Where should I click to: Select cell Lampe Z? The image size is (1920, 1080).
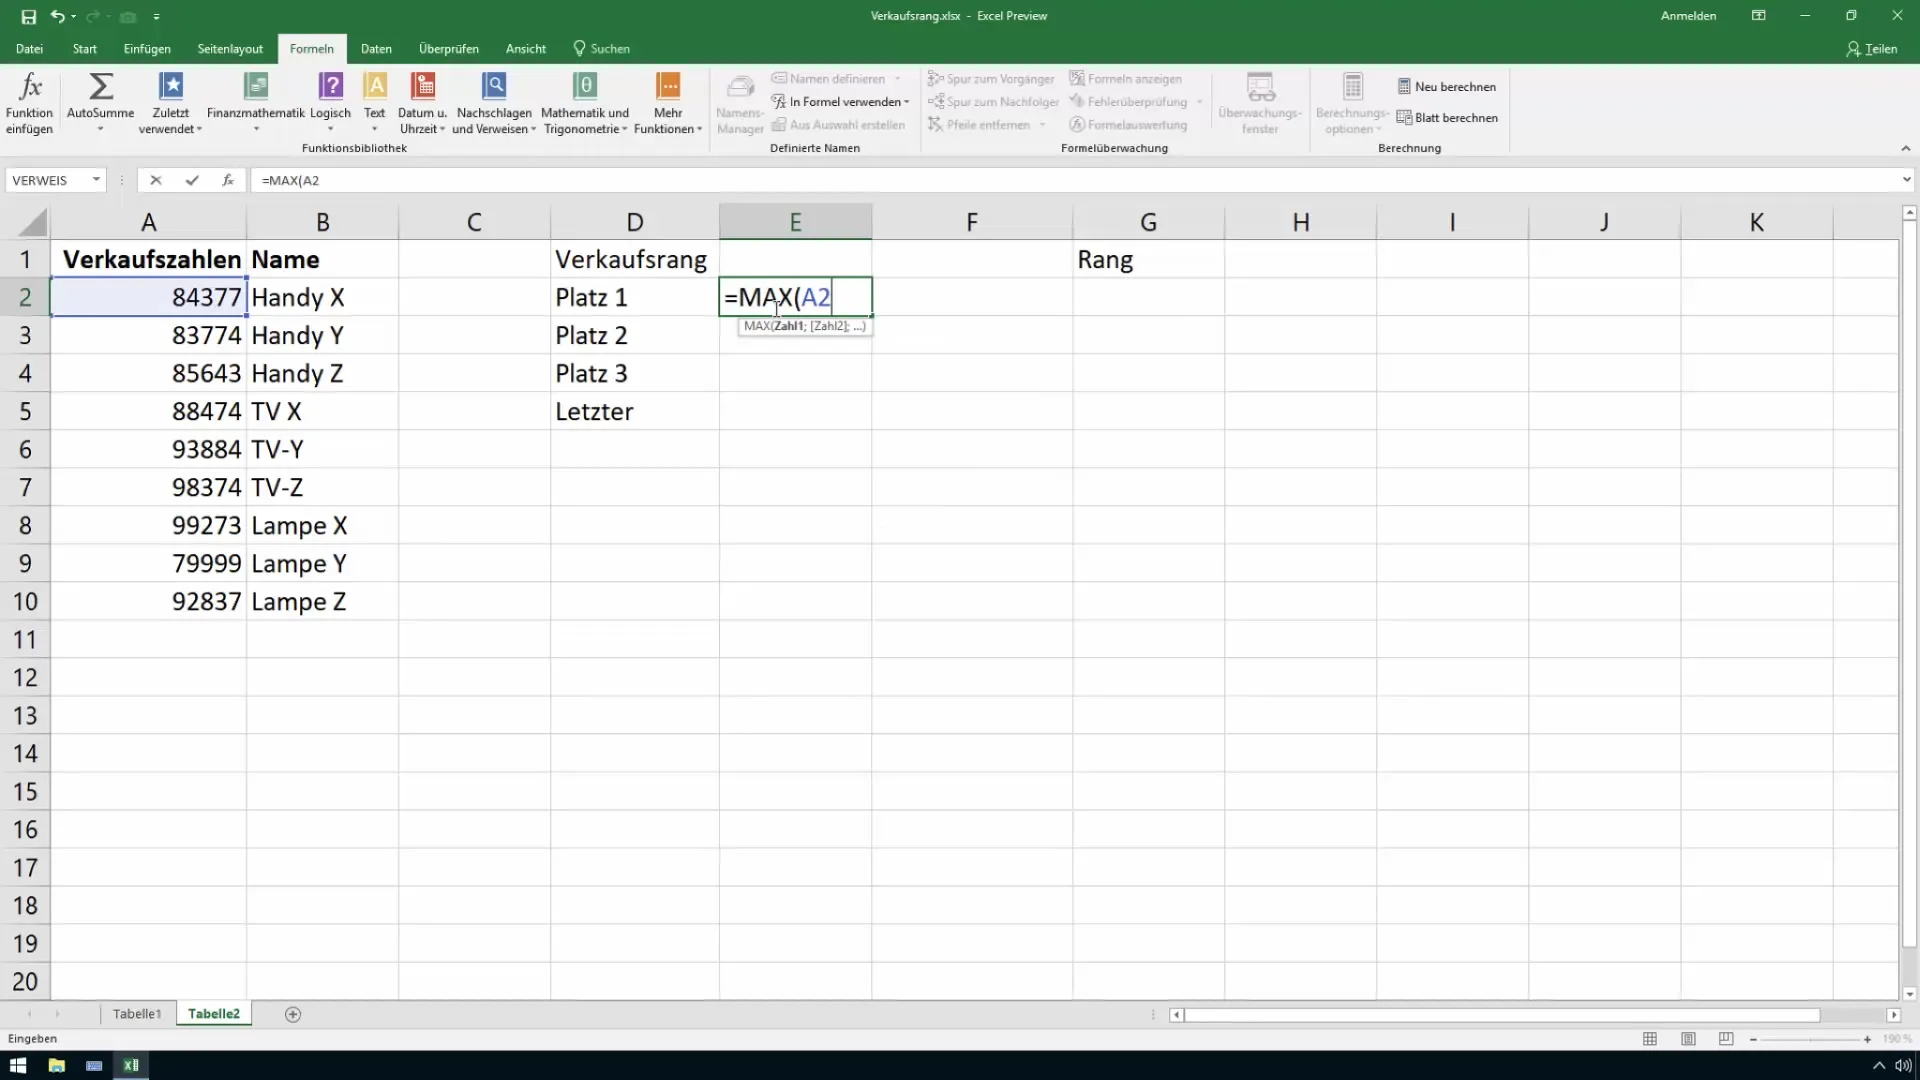(322, 602)
